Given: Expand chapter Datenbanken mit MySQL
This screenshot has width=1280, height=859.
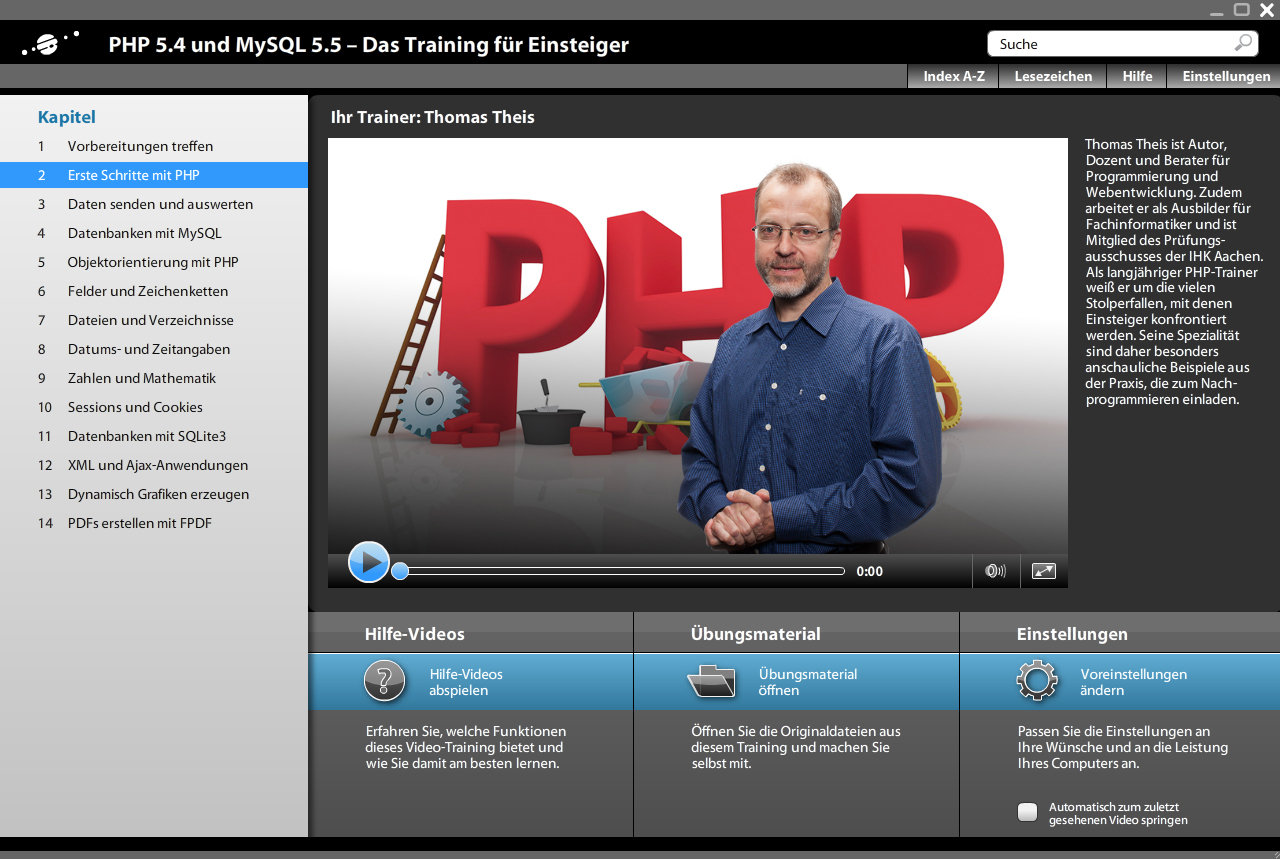Looking at the screenshot, I should point(145,233).
